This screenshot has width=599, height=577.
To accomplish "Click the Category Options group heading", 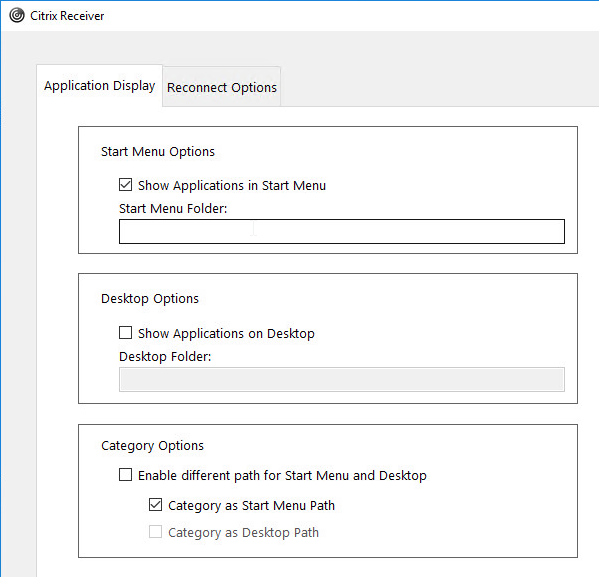I will [x=152, y=446].
